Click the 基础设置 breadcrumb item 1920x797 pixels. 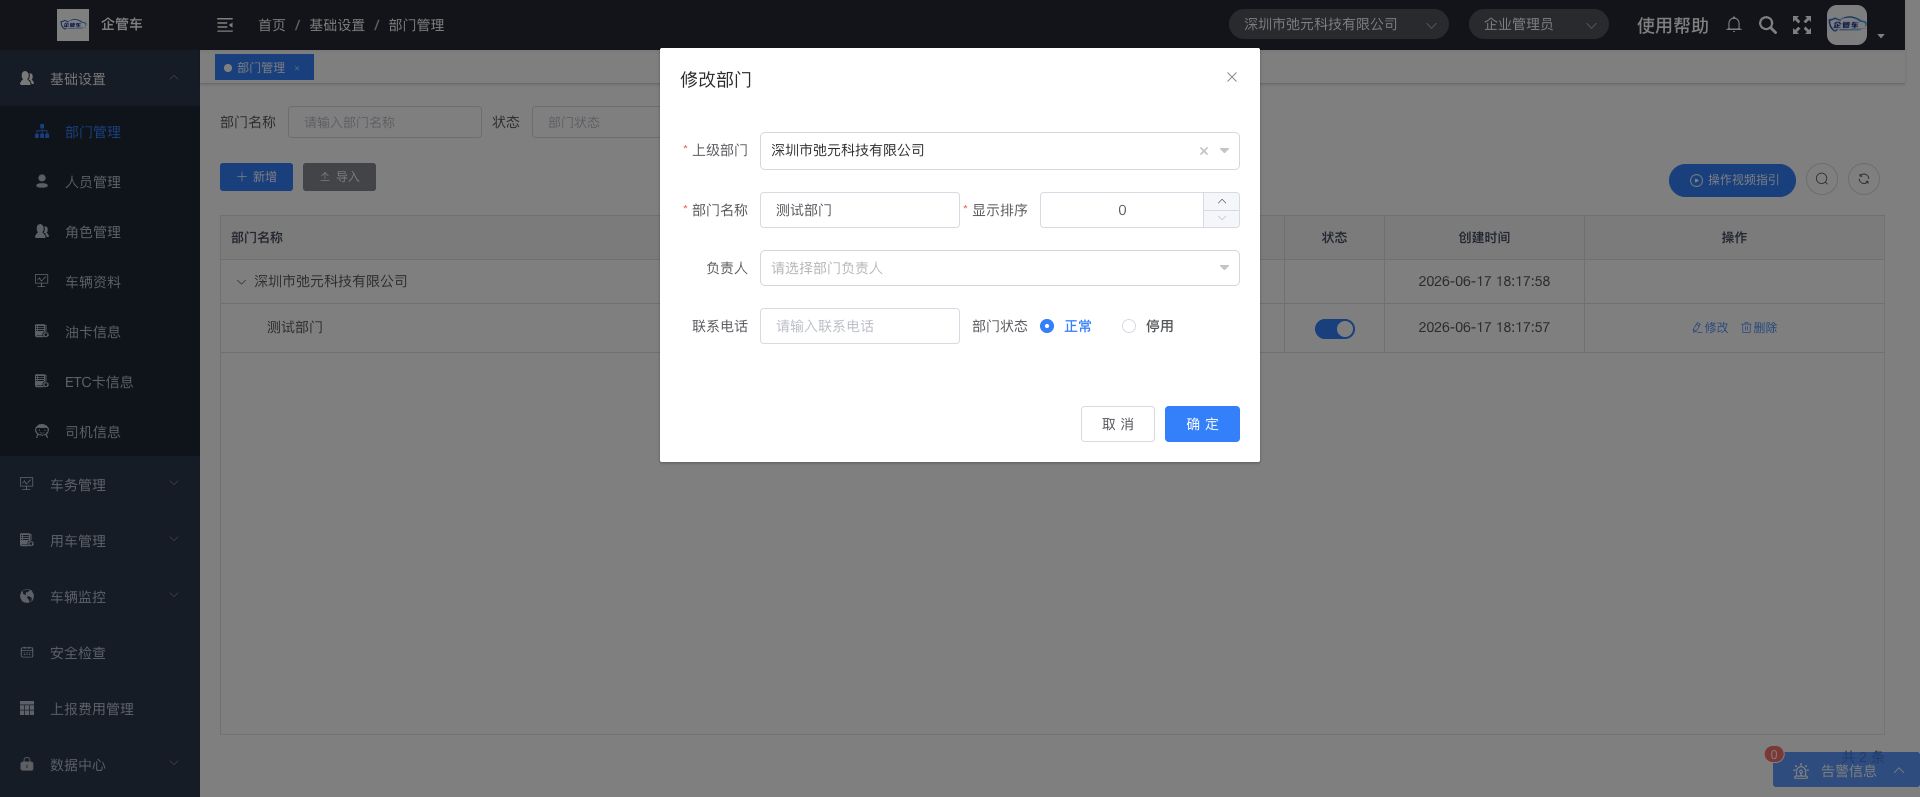click(x=336, y=25)
